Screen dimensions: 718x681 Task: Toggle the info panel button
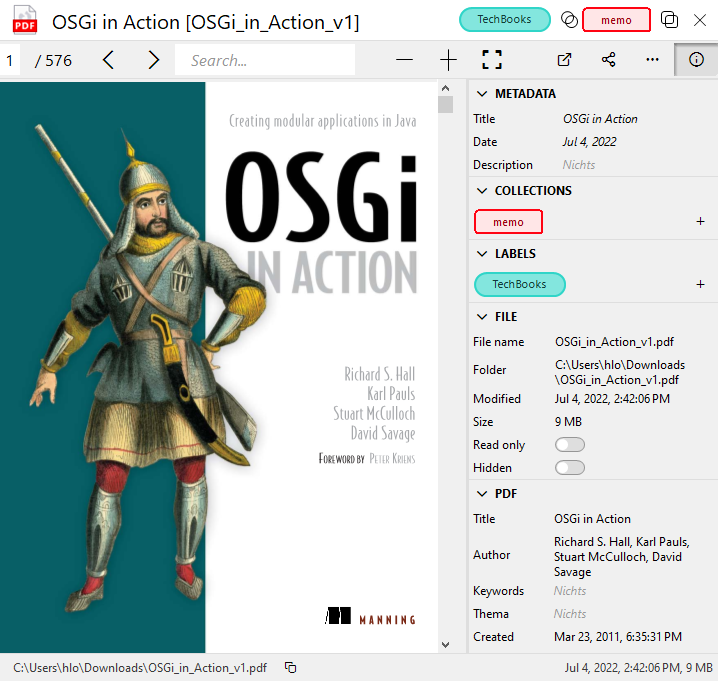point(696,60)
